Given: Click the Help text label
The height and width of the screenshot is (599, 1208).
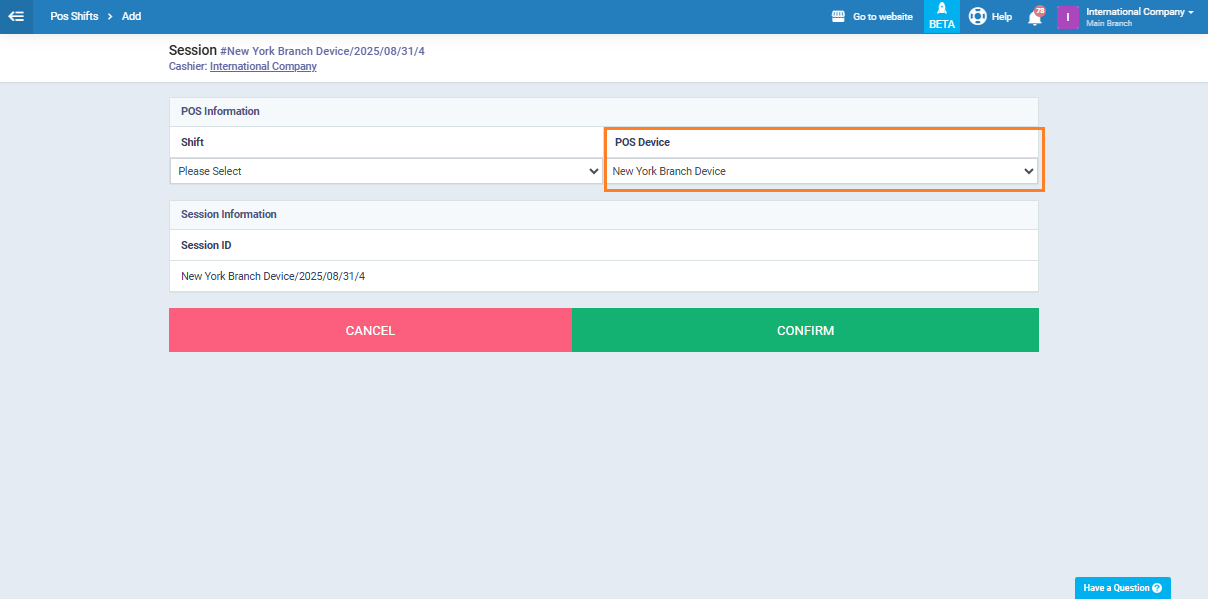Looking at the screenshot, I should click(x=1001, y=17).
